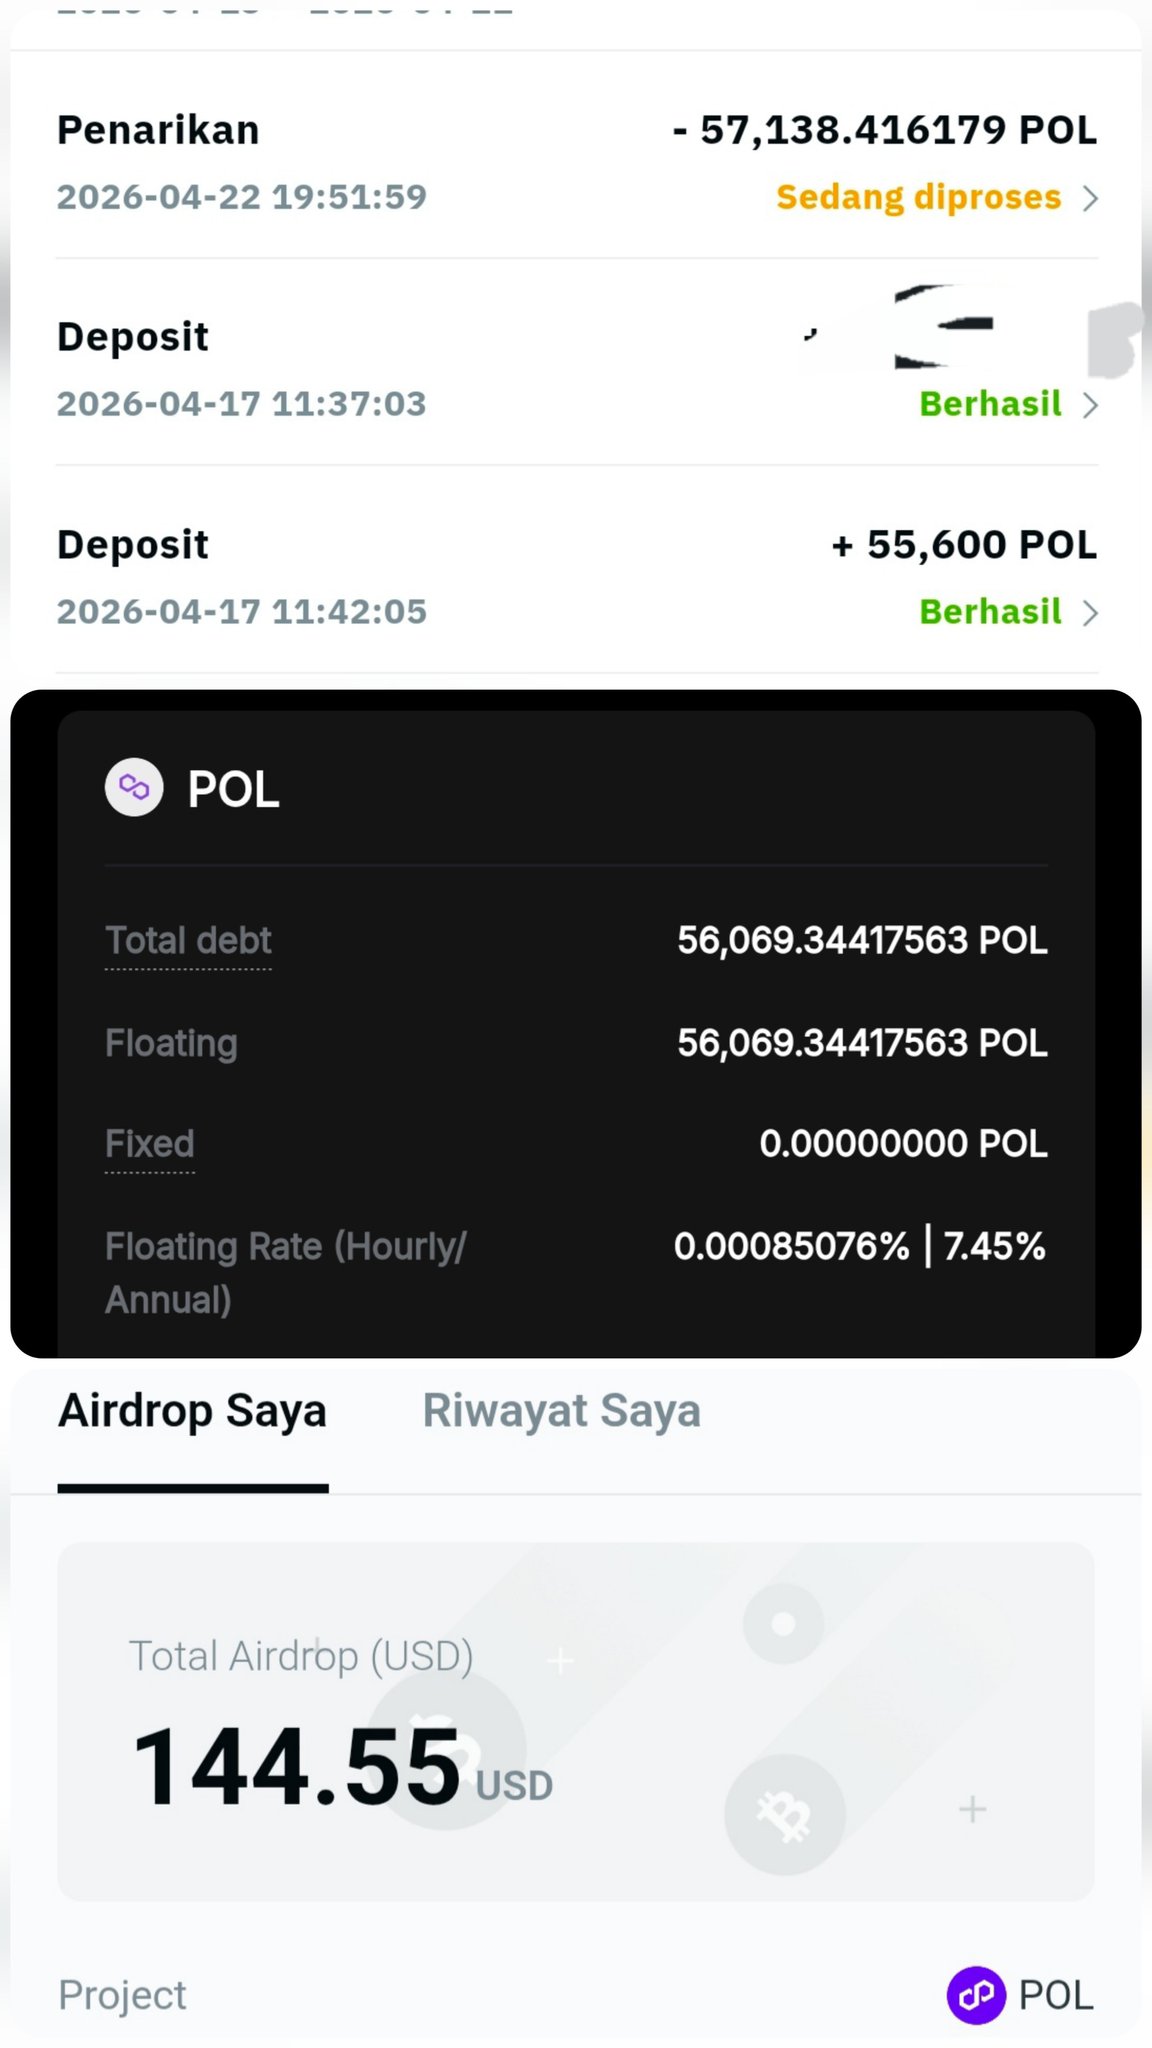Open the Deposit at 11:42:05 entry
This screenshot has height=2048, width=1152.
point(133,545)
